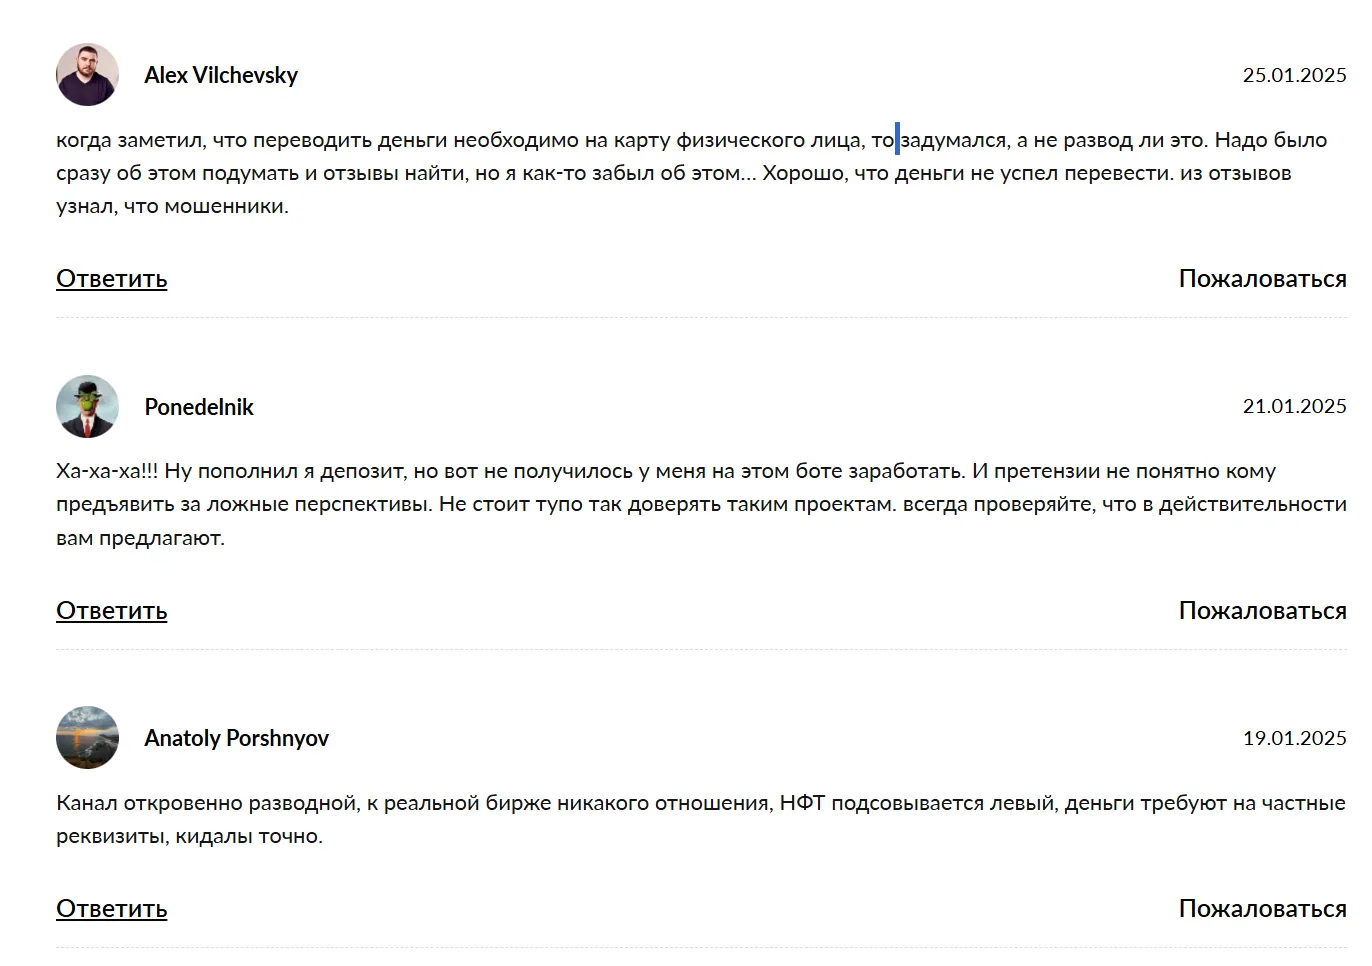
Task: Click the date 21.01.2025
Action: click(x=1294, y=406)
